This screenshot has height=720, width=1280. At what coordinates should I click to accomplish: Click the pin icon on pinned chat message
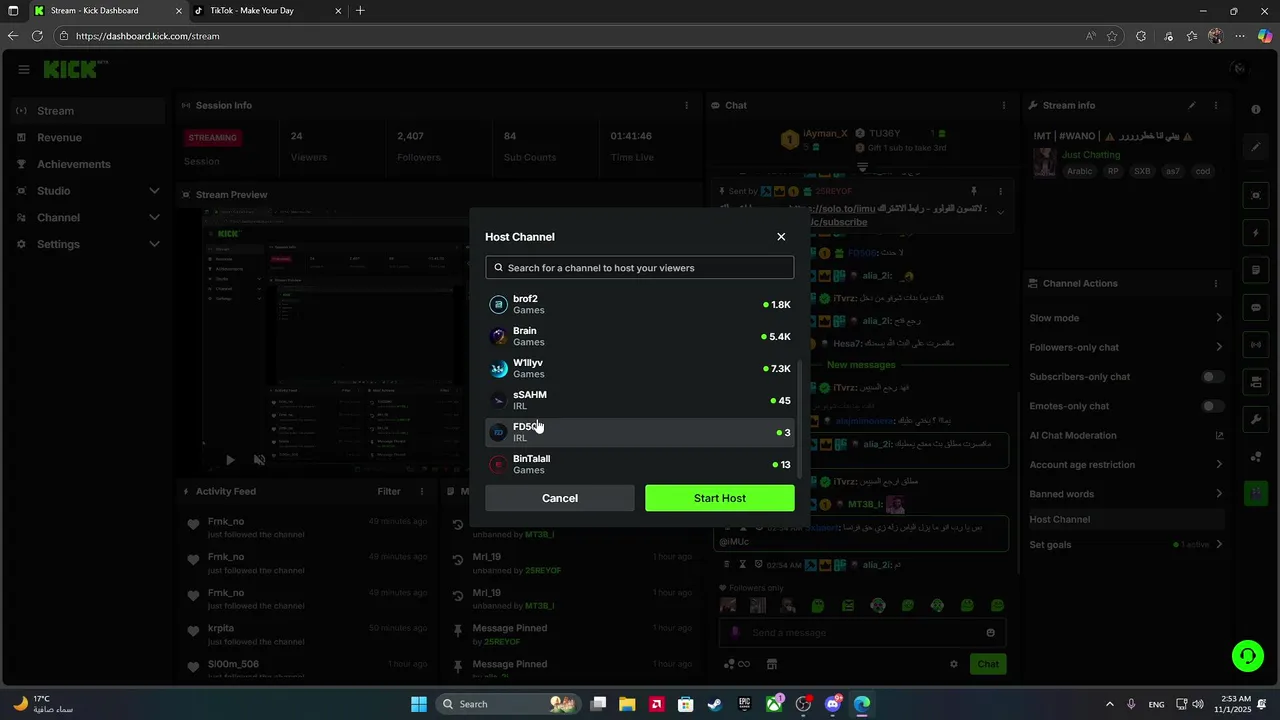coord(973,191)
